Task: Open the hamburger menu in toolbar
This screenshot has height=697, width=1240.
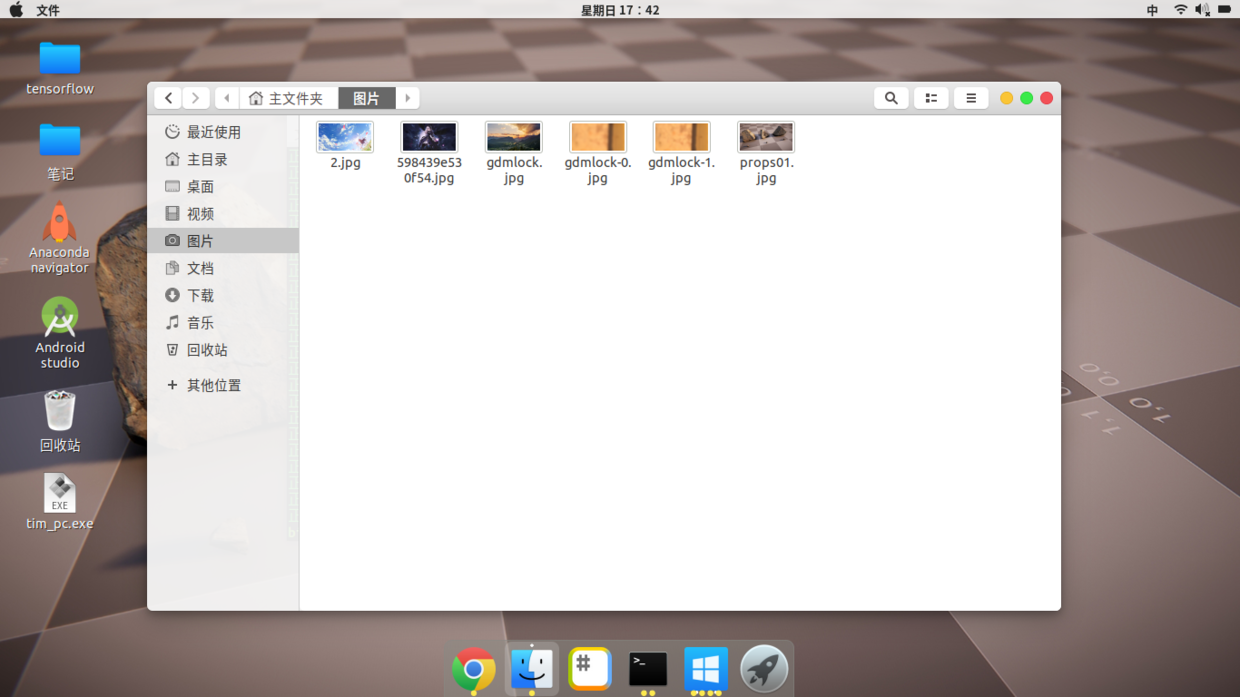Action: pyautogui.click(x=970, y=98)
